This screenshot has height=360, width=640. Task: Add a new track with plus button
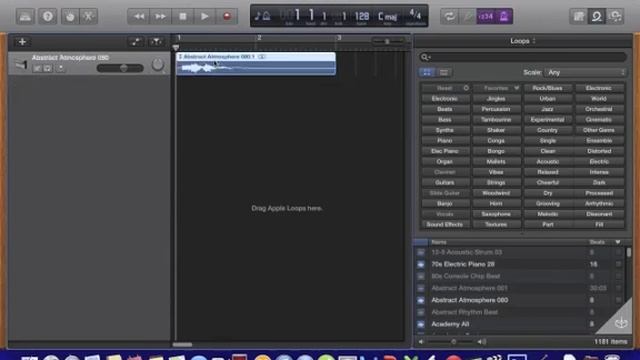coord(22,42)
